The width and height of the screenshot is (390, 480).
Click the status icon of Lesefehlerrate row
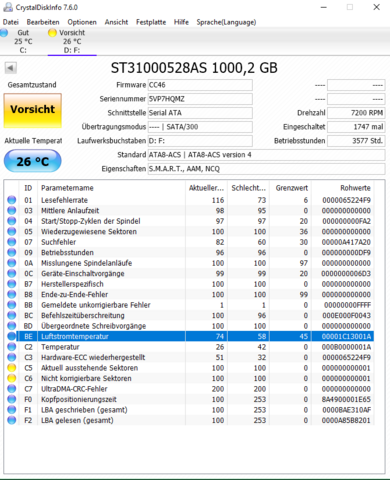point(12,200)
